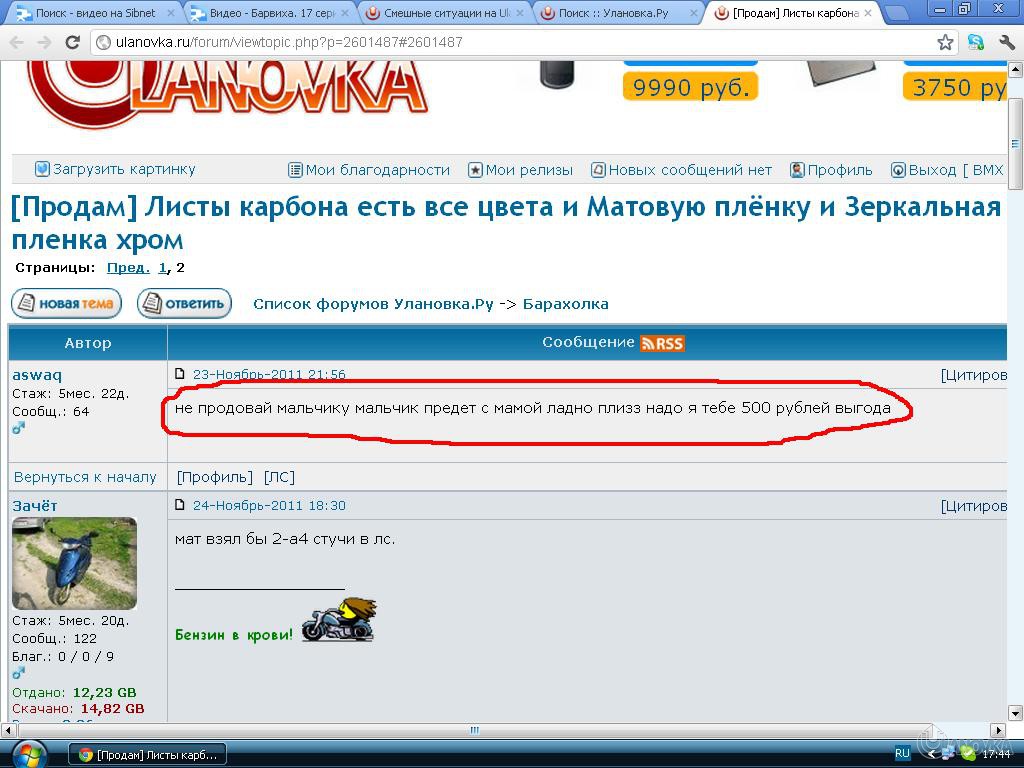The width and height of the screenshot is (1024, 768).
Task: Click Chrome taskbar button [Продам] Листы
Action: (x=148, y=755)
